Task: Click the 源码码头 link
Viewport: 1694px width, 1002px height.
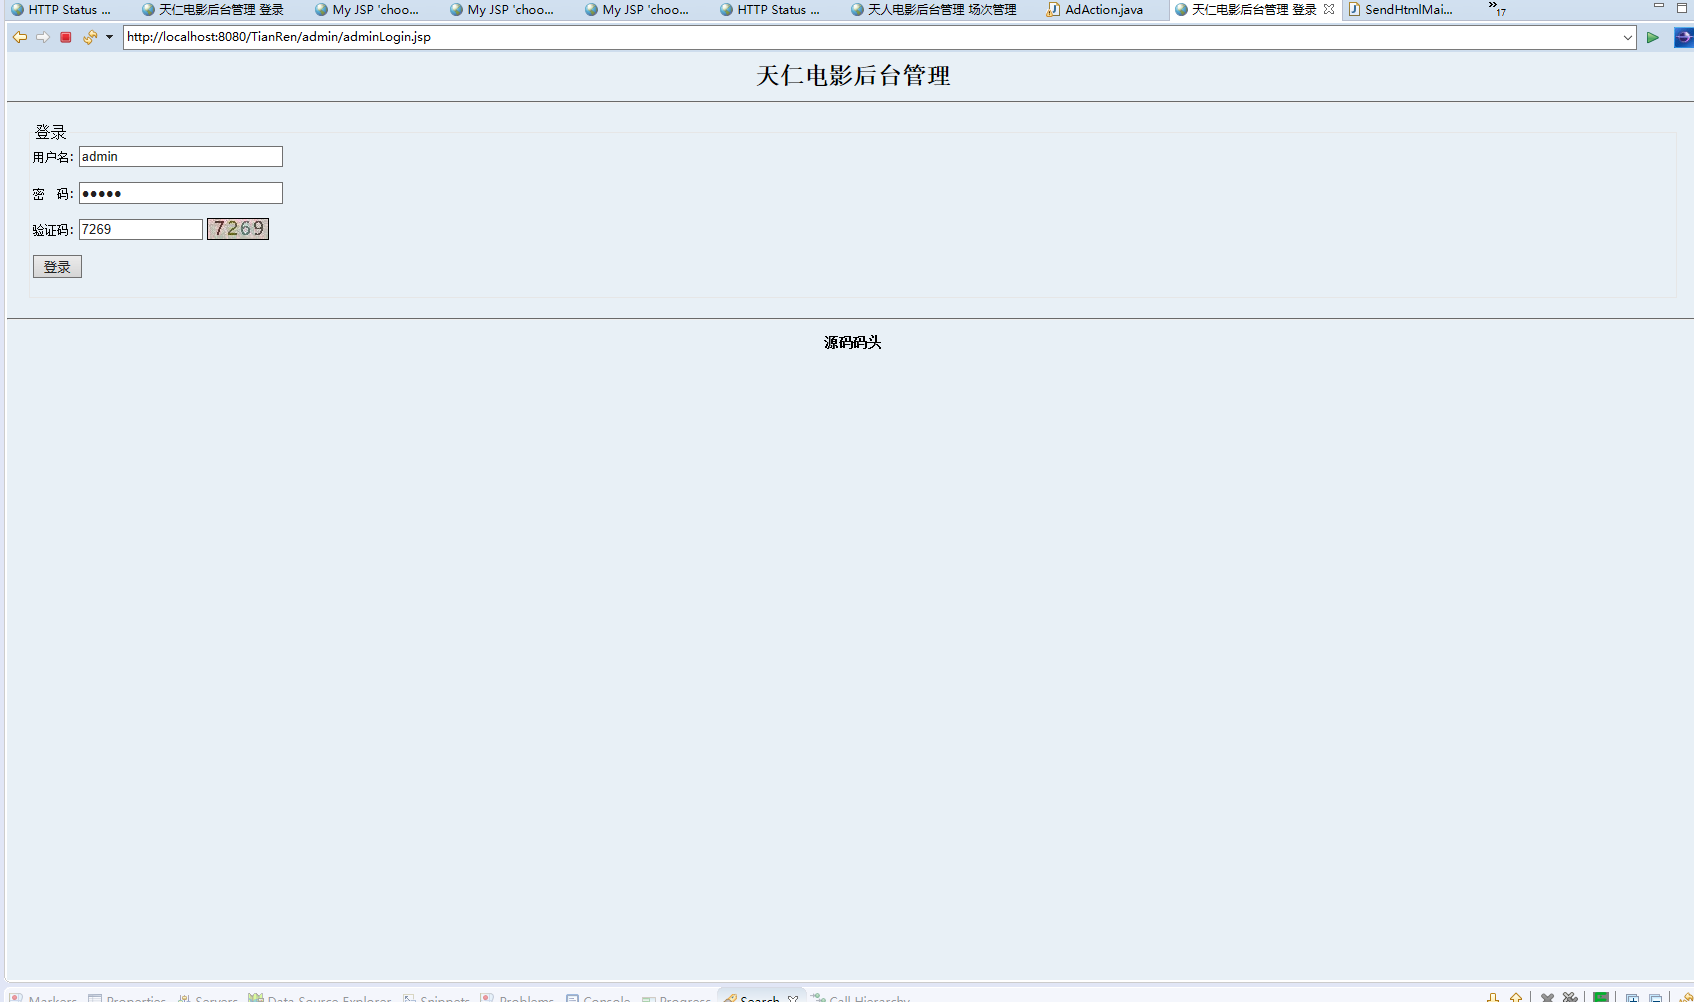Action: (851, 342)
